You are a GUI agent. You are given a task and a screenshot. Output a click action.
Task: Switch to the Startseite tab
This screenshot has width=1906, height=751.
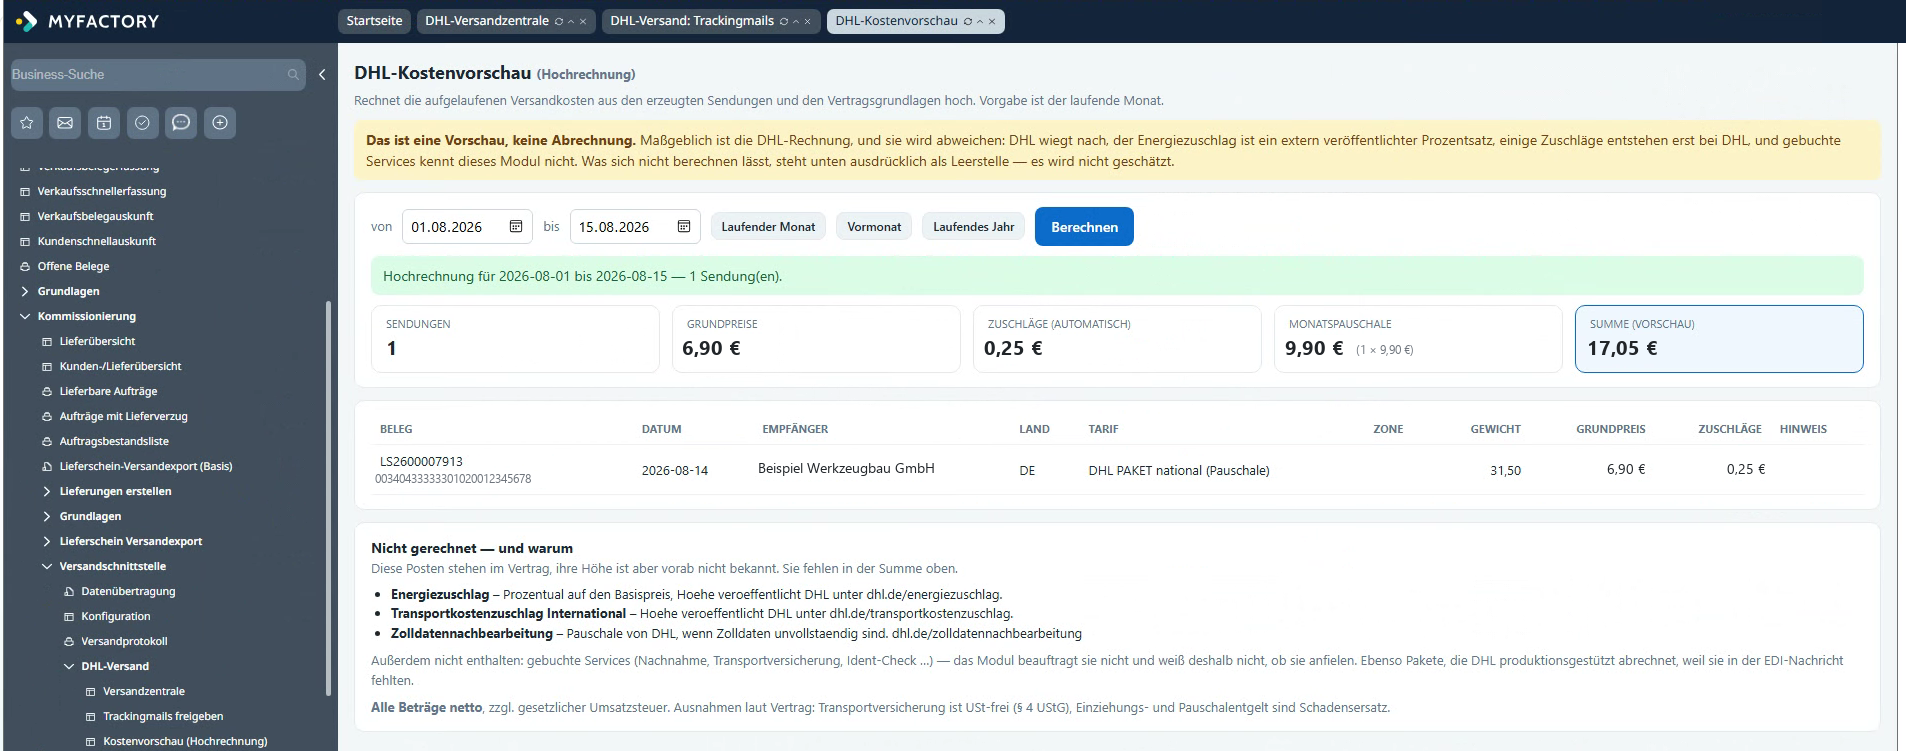point(374,21)
